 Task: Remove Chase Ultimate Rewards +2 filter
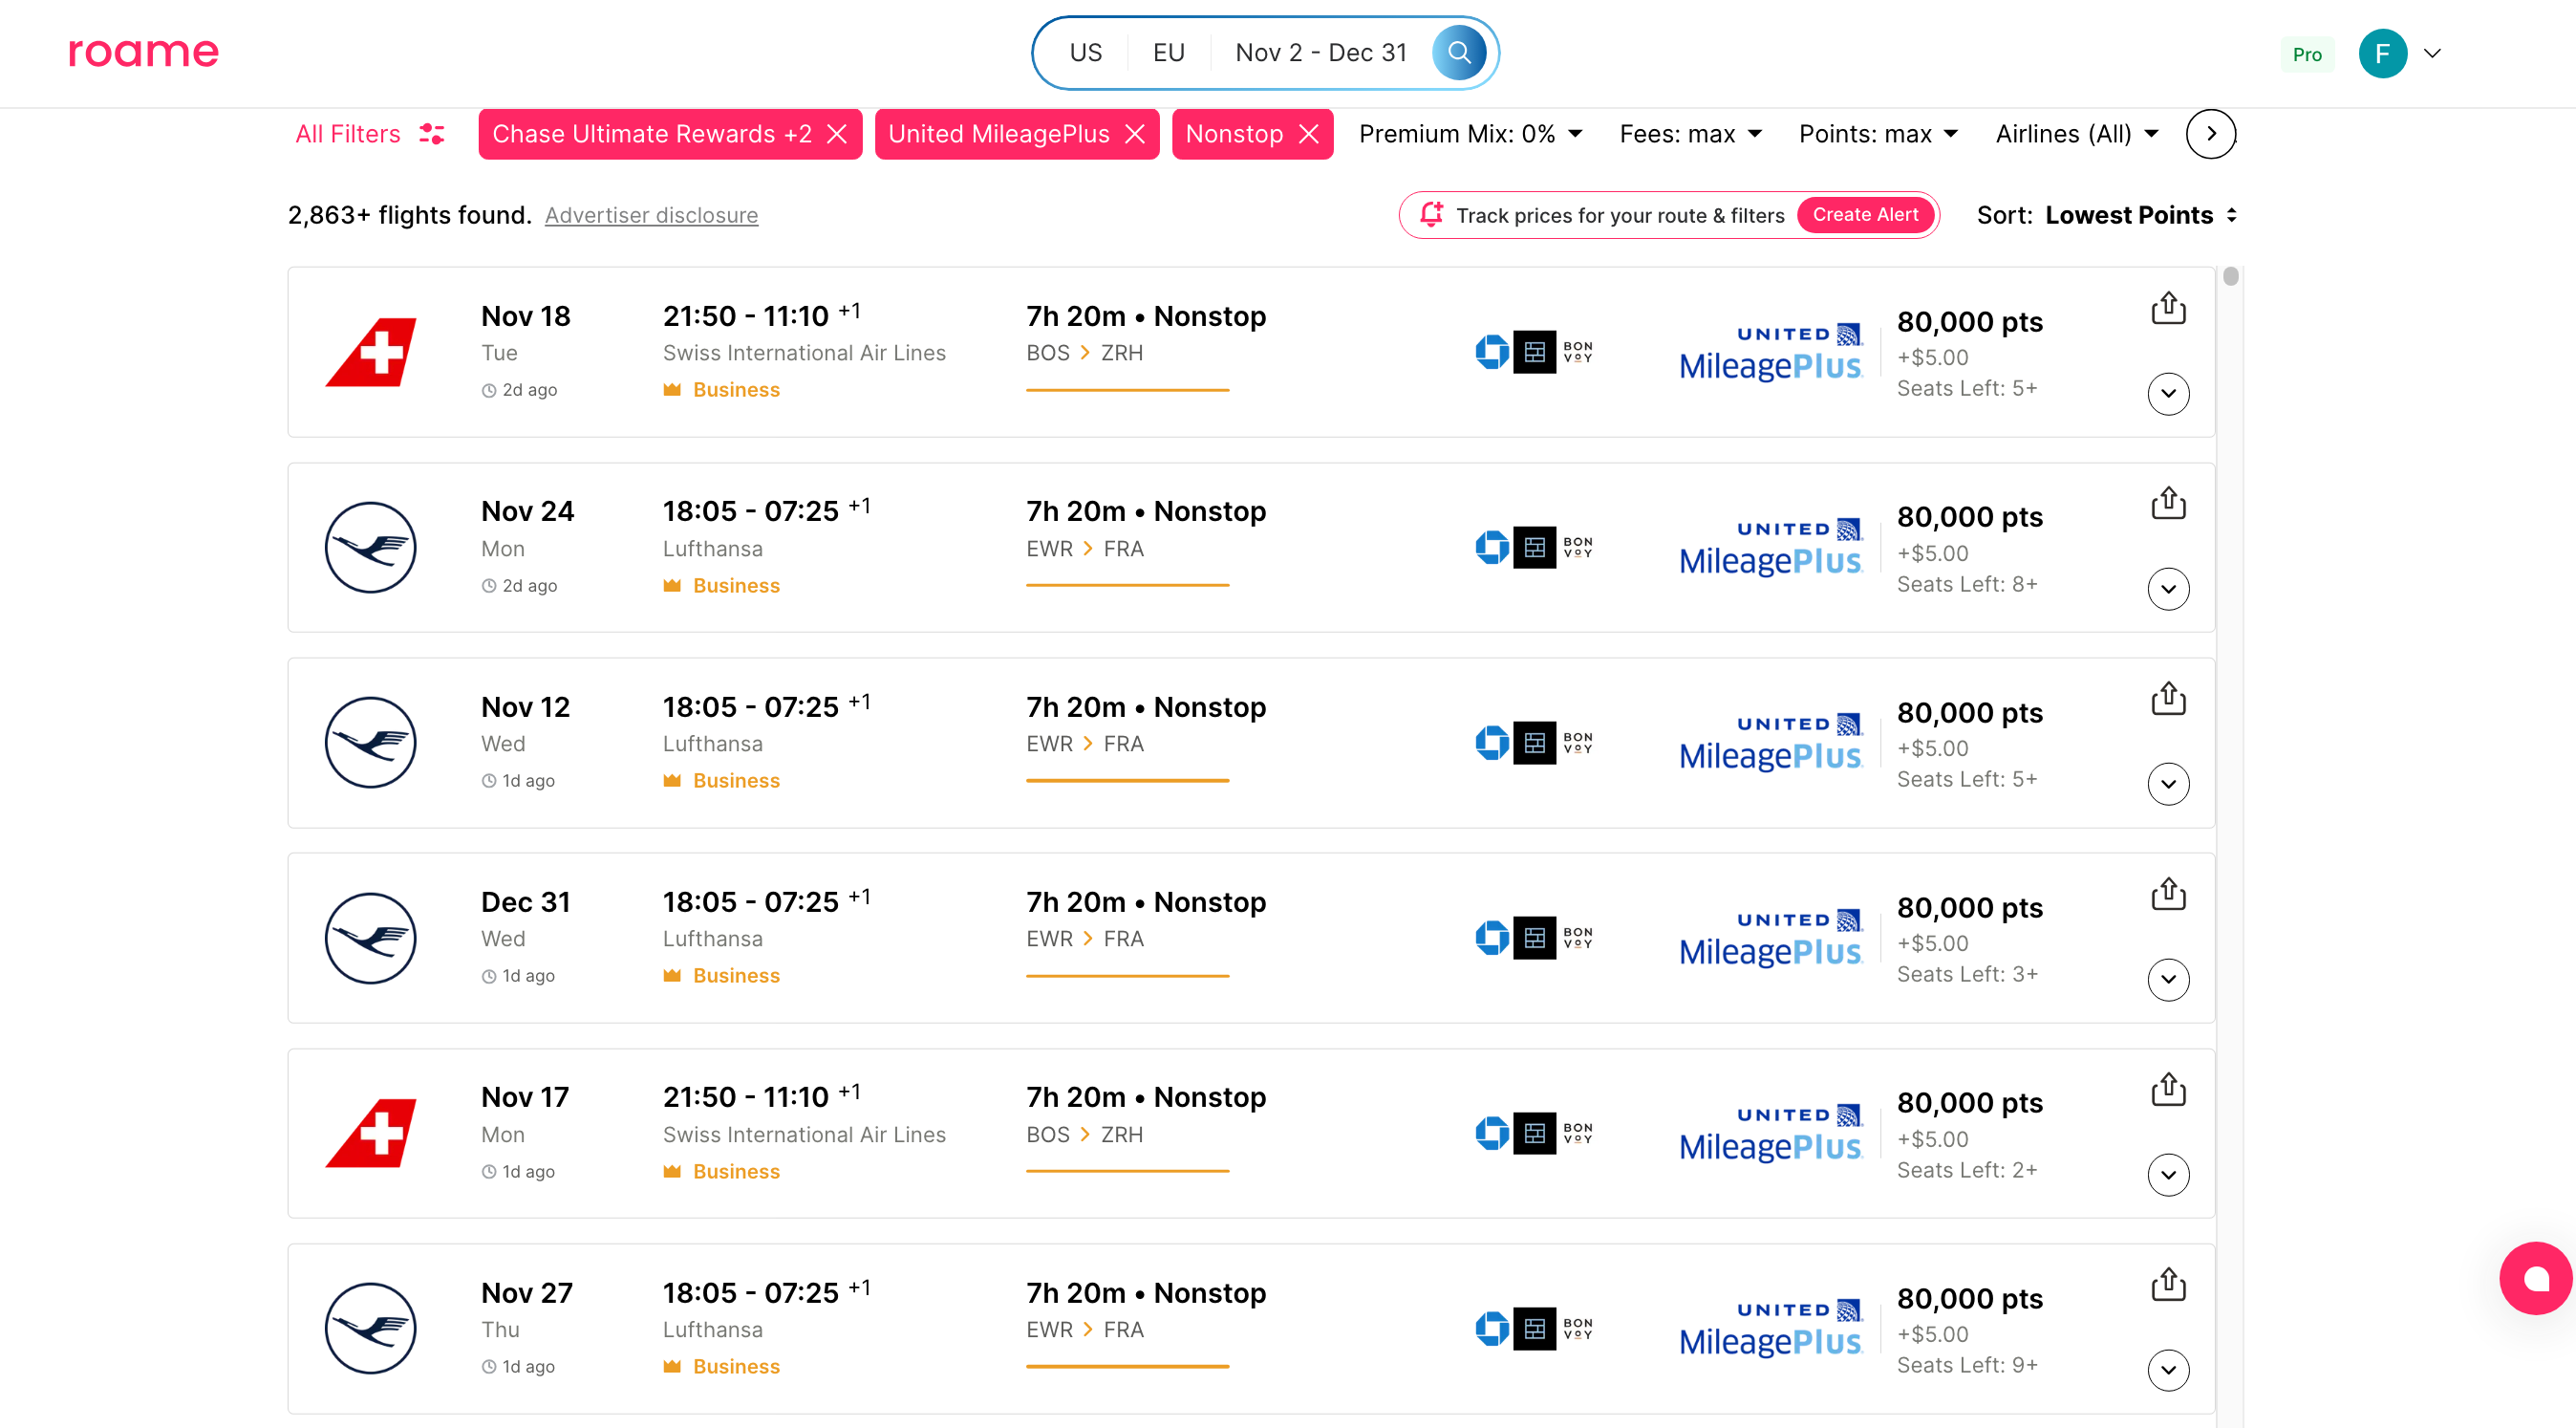click(x=837, y=134)
